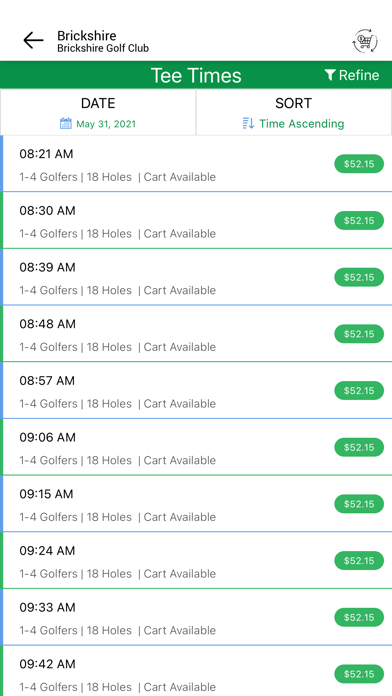Select the 08:39 AM tee time row
The width and height of the screenshot is (392, 696).
coord(196,277)
